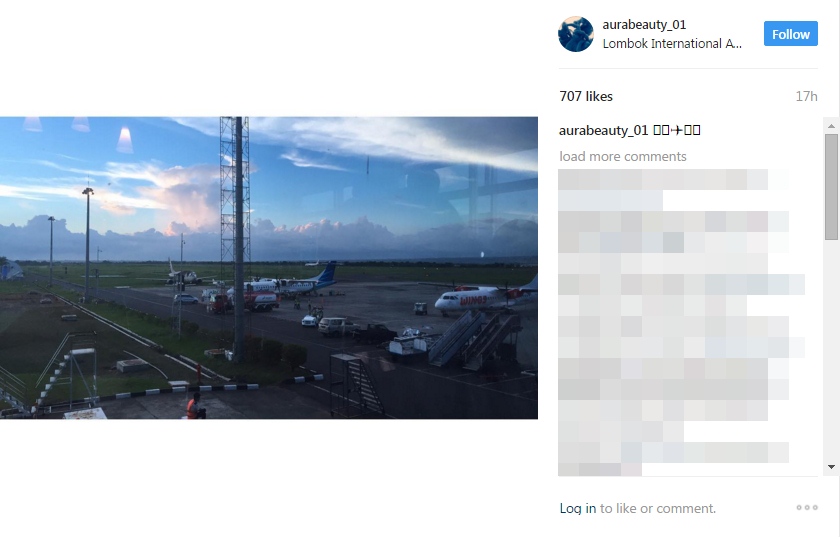Expand load more comments
840x537 pixels.
tap(623, 156)
